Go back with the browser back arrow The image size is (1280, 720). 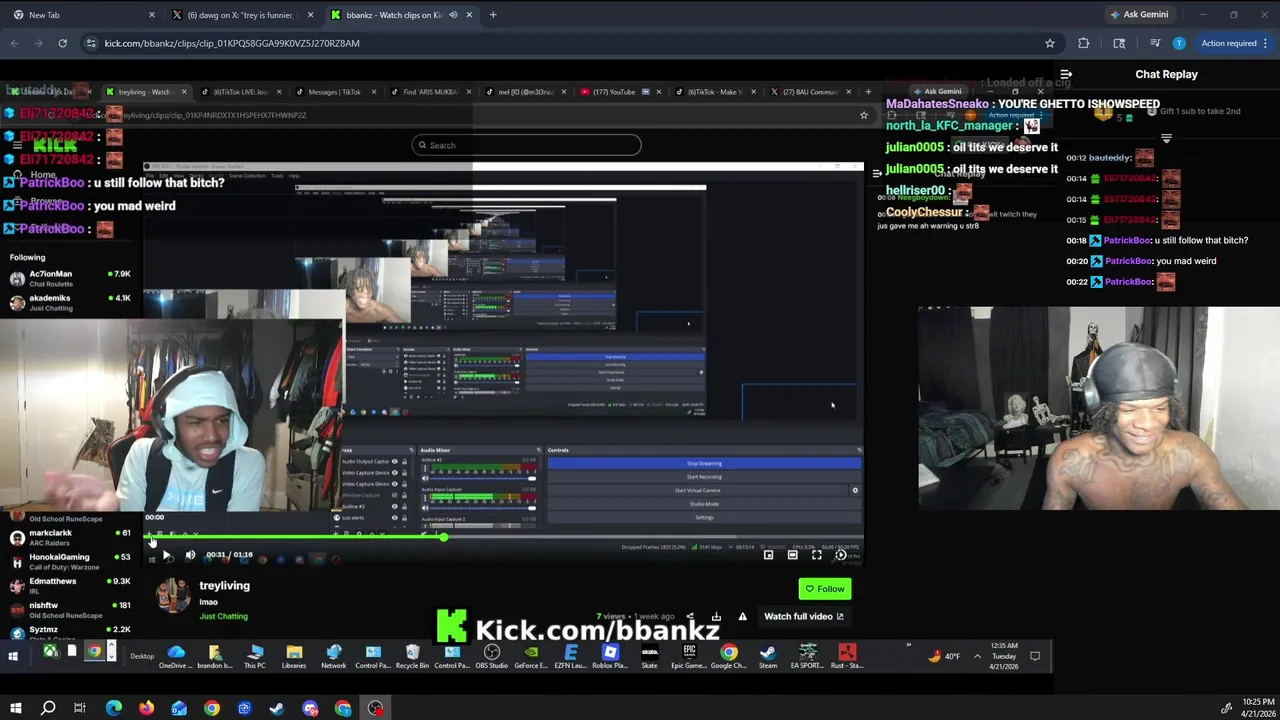click(x=15, y=43)
